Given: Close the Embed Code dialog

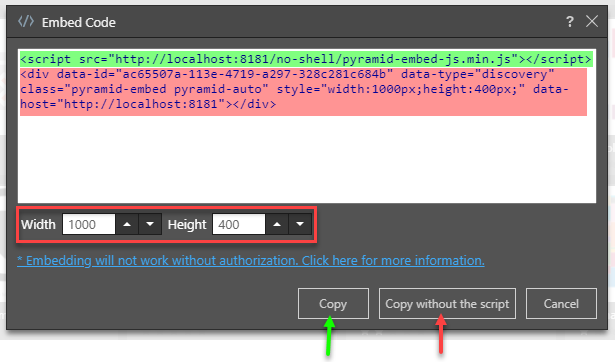Looking at the screenshot, I should (x=592, y=21).
